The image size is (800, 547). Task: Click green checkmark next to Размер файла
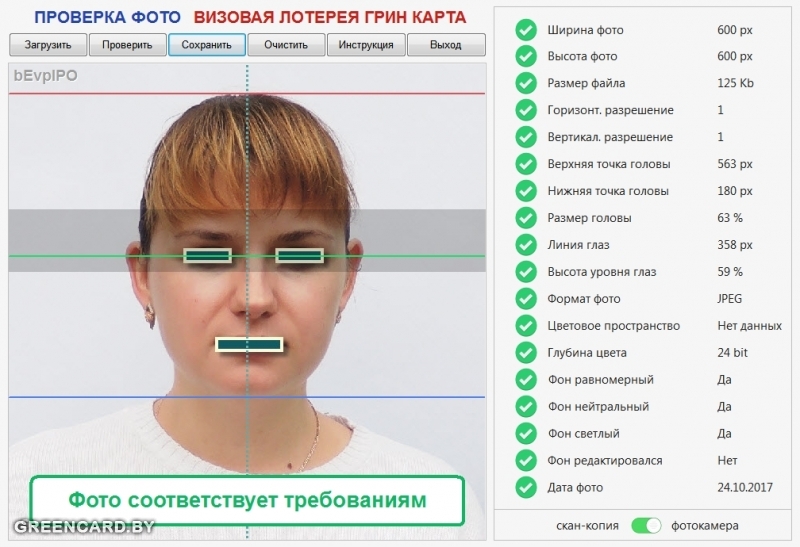pos(526,84)
